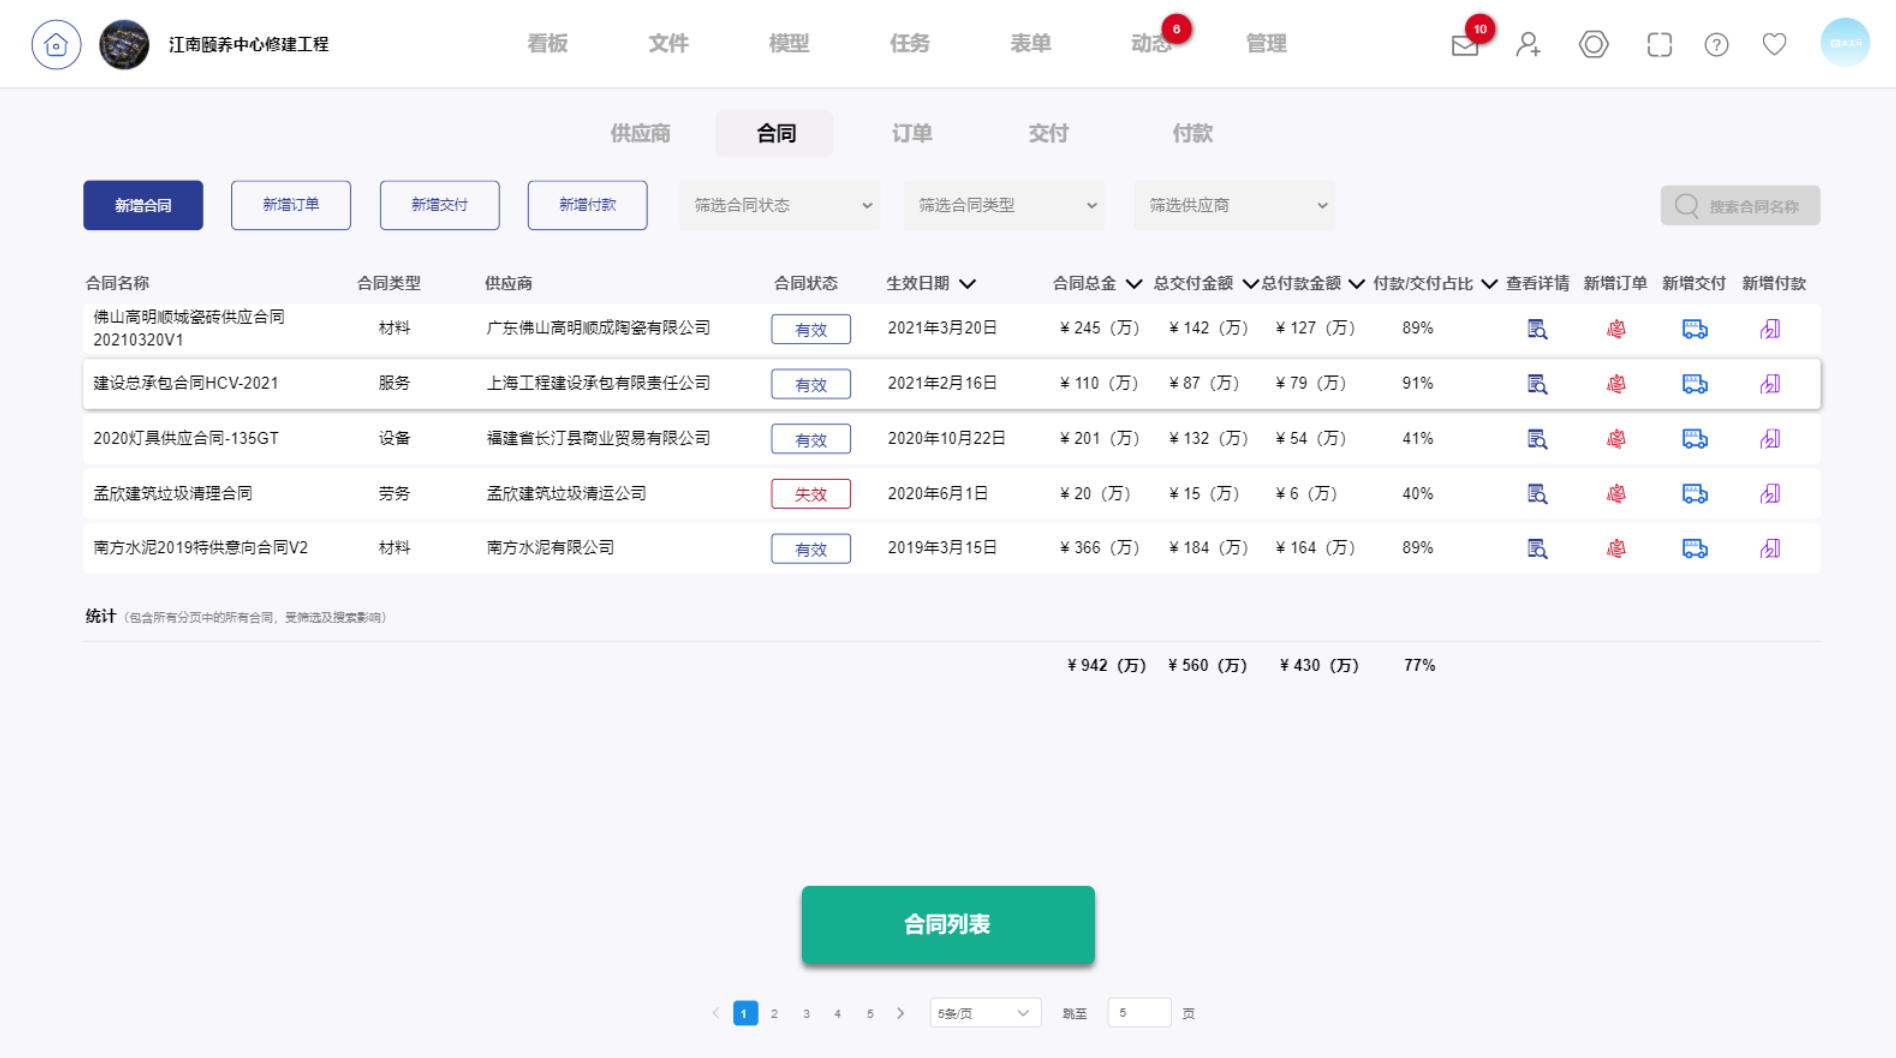This screenshot has height=1058, width=1896.
Task: Toggle fullscreen mode icon
Action: (x=1659, y=45)
